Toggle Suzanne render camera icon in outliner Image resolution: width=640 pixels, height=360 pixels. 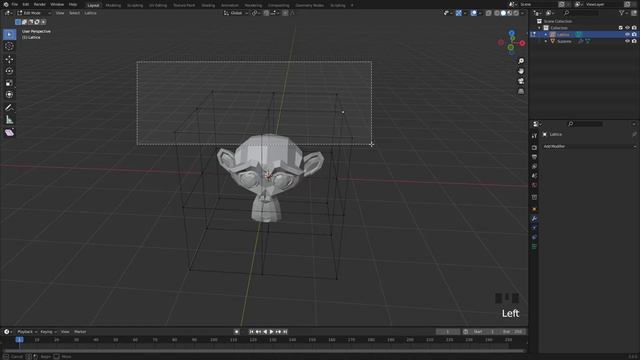tap(634, 41)
